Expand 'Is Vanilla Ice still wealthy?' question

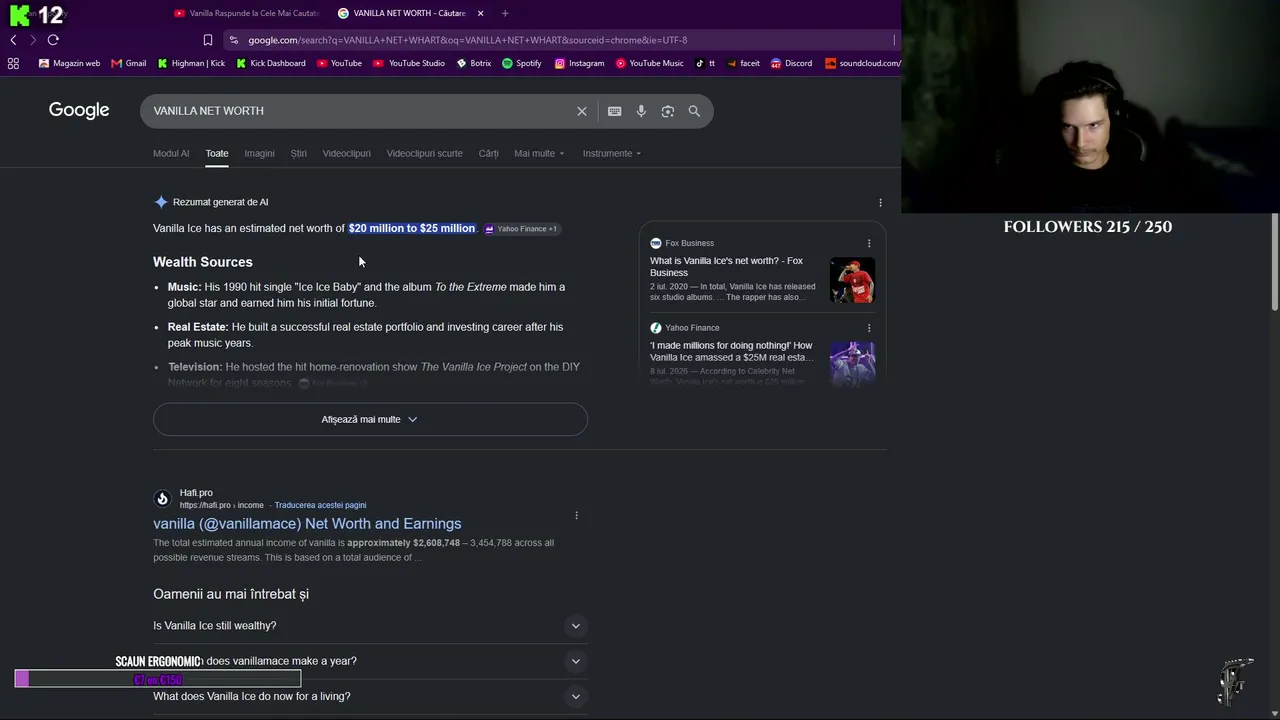[x=370, y=626]
